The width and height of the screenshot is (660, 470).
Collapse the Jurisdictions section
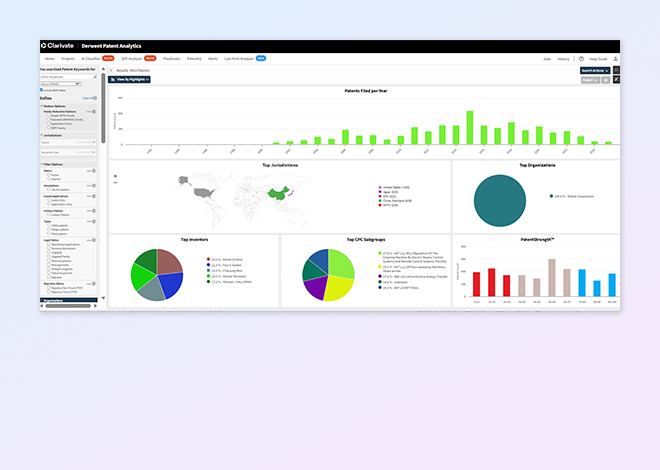point(42,135)
